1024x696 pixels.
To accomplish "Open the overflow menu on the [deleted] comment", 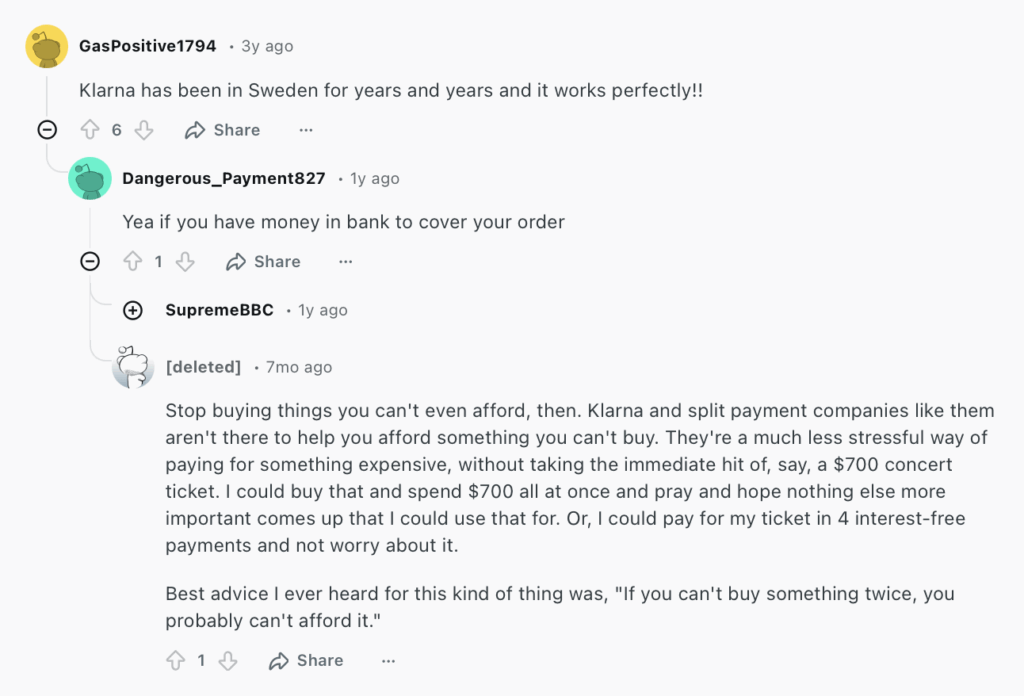I will pos(388,660).
